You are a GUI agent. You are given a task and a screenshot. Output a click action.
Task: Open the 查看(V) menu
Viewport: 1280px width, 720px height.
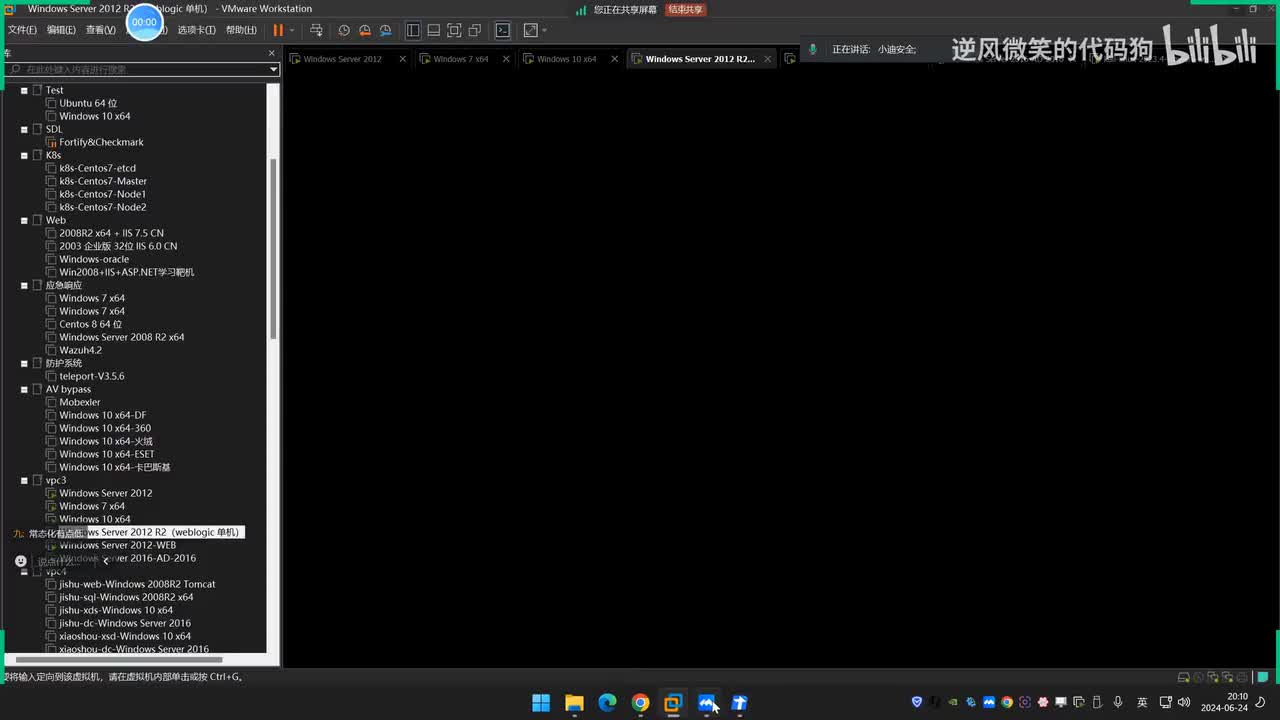100,30
